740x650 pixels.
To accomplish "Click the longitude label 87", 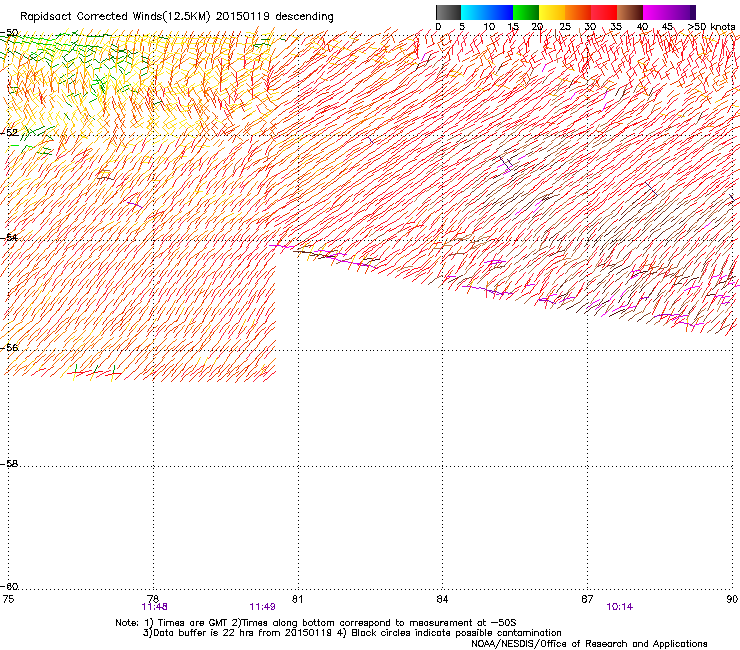I will (587, 599).
